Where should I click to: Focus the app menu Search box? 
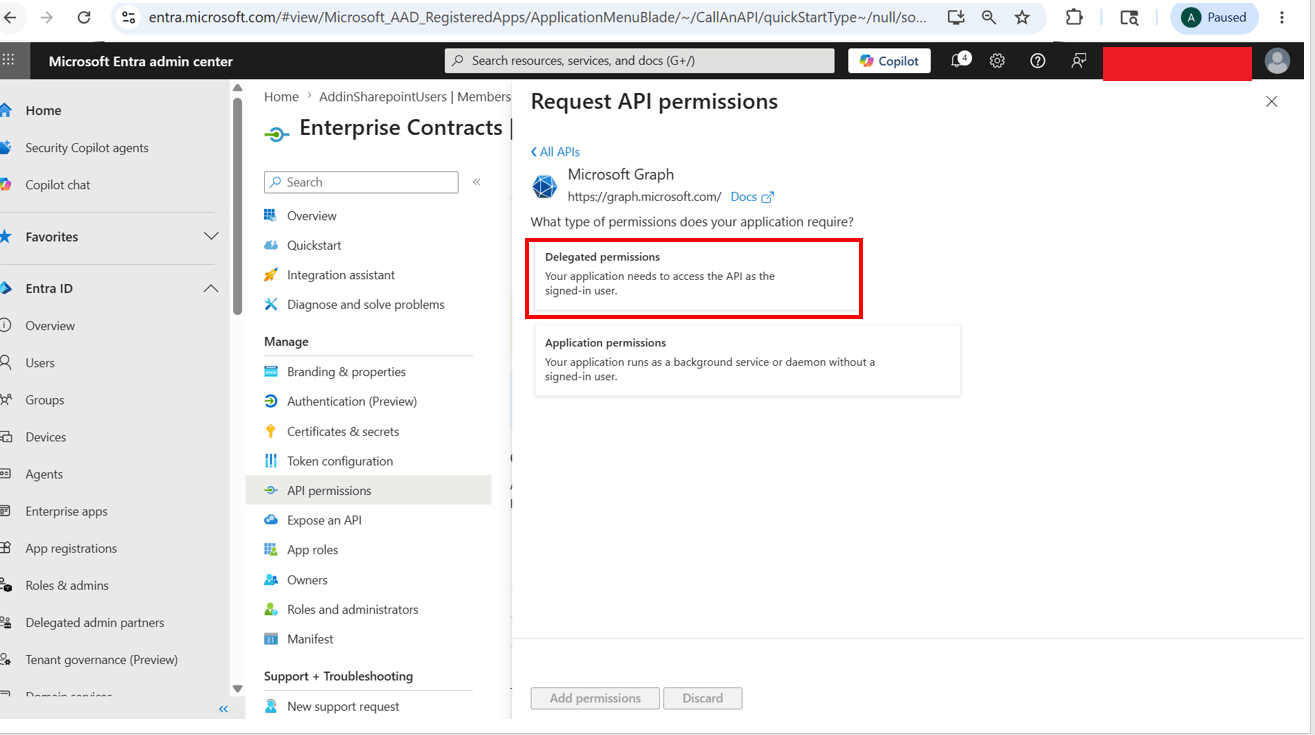tap(361, 182)
